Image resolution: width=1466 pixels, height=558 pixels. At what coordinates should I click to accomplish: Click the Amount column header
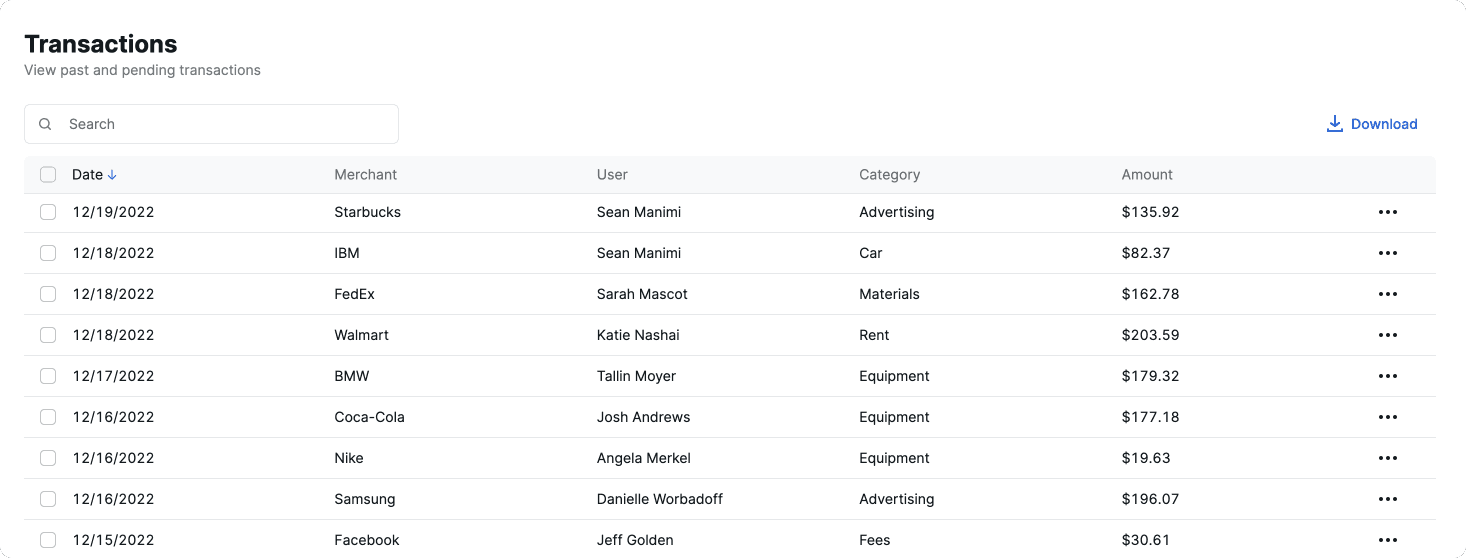[1147, 174]
